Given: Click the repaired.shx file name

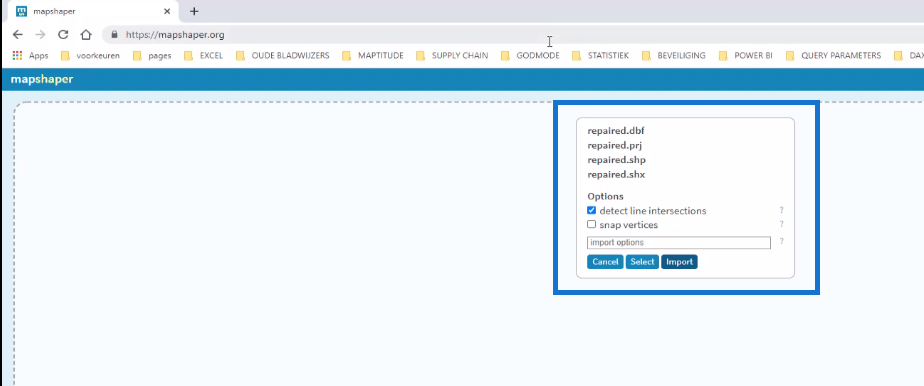Looking at the screenshot, I should tap(616, 174).
